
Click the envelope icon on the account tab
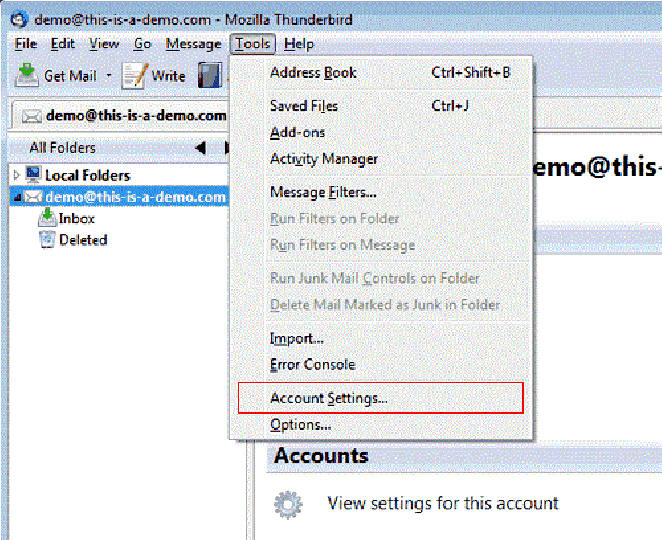tap(32, 116)
